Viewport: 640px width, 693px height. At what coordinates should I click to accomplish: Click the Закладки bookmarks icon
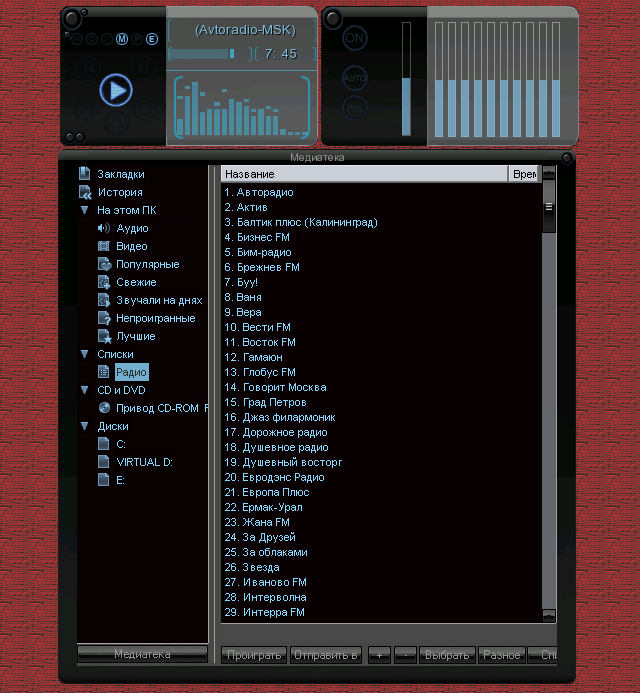click(84, 174)
